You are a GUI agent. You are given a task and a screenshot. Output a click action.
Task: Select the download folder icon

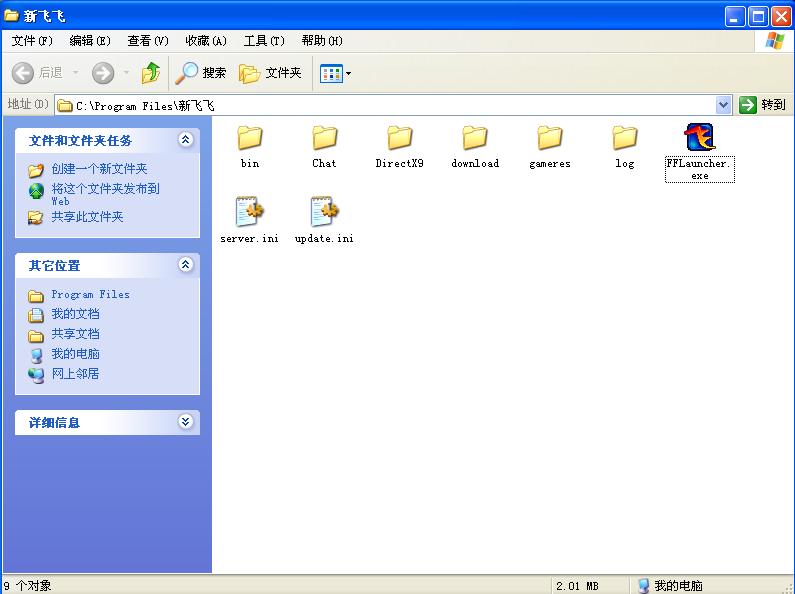(475, 138)
